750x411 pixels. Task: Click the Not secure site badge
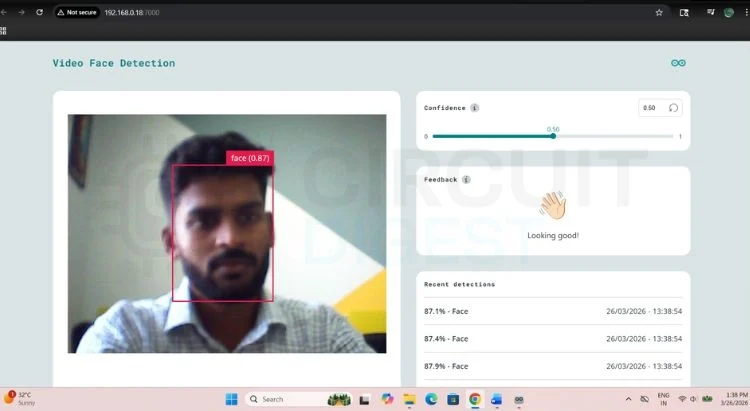77,12
